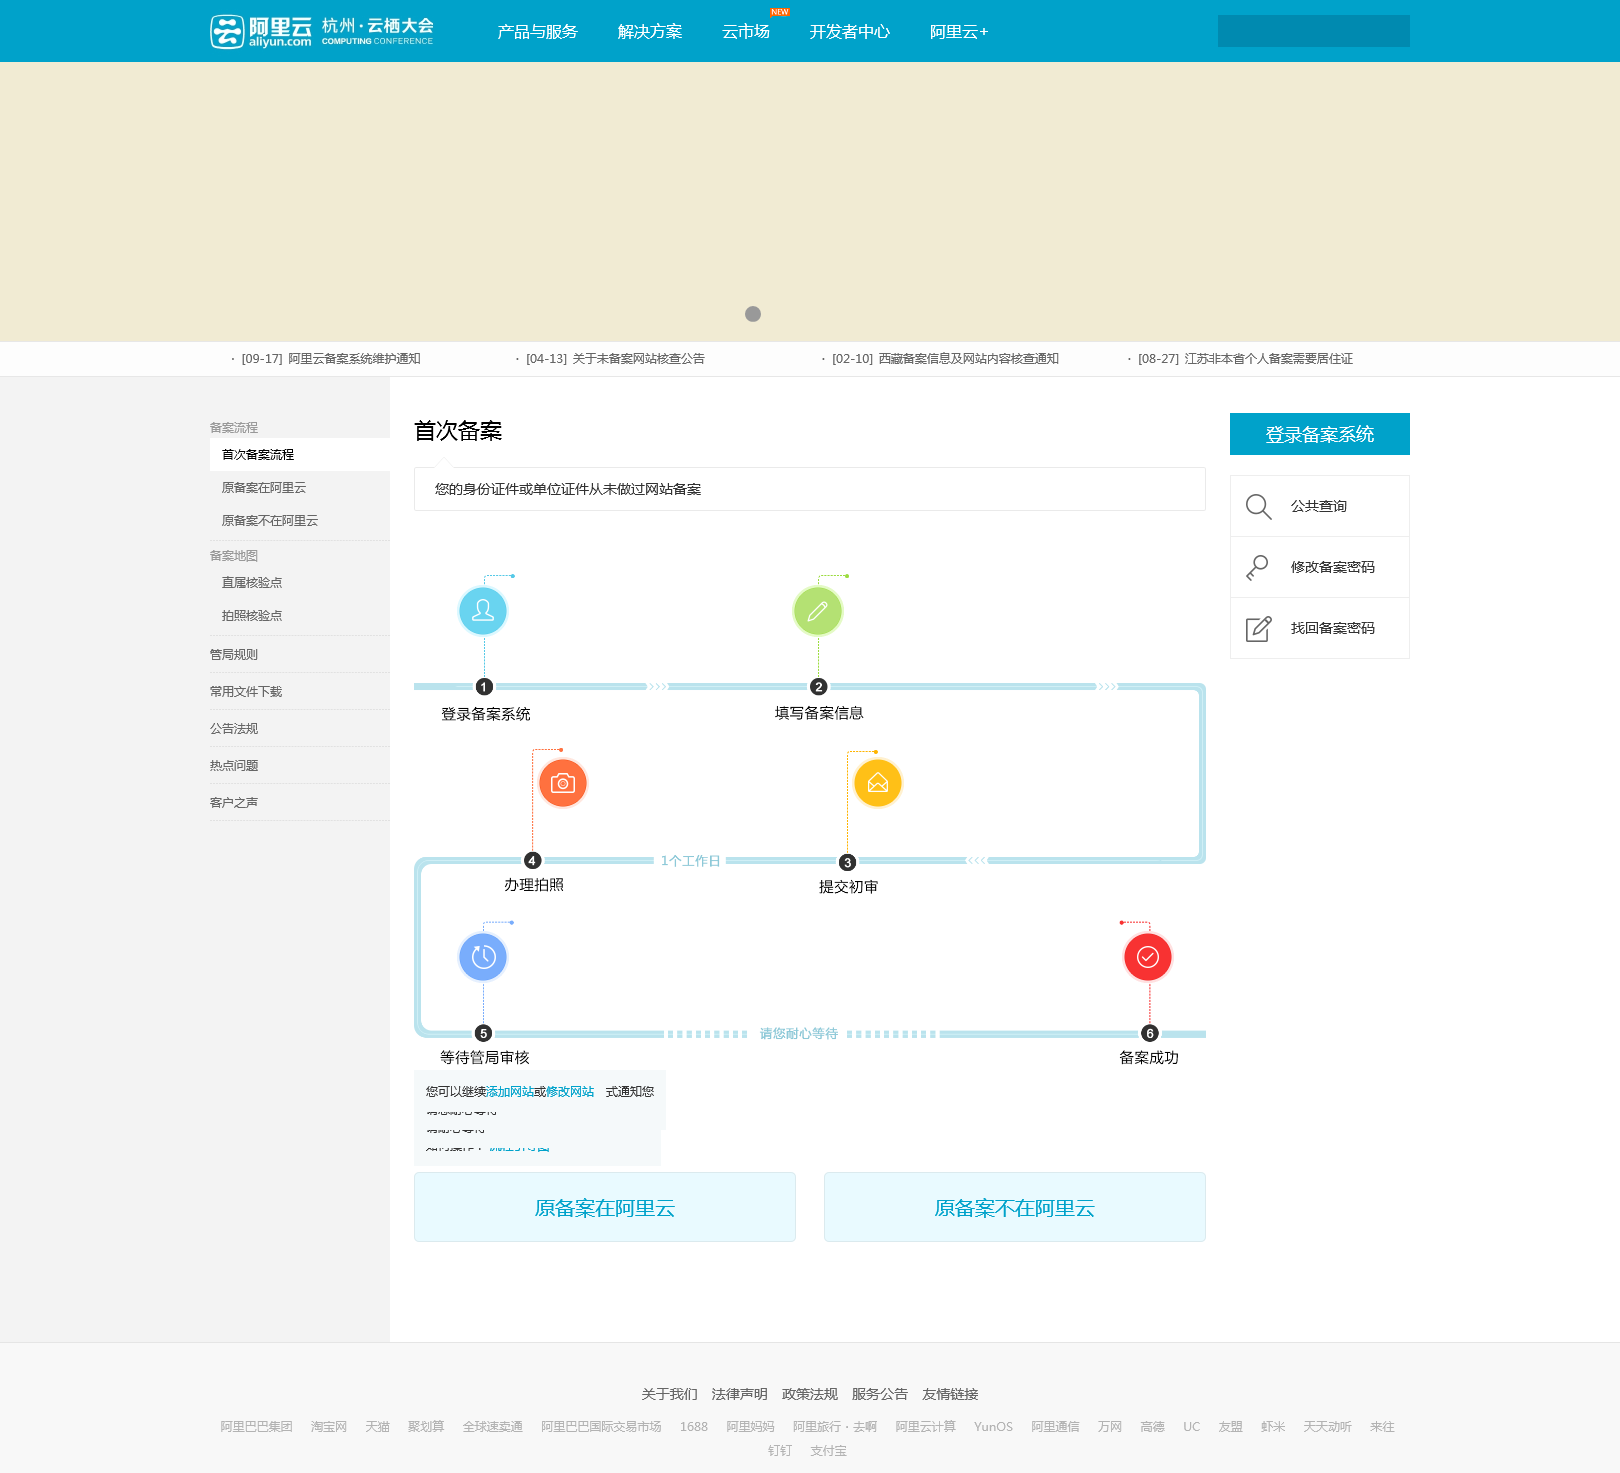Open 云市场 in the top navigation
This screenshot has height=1473, width=1620.
746,32
